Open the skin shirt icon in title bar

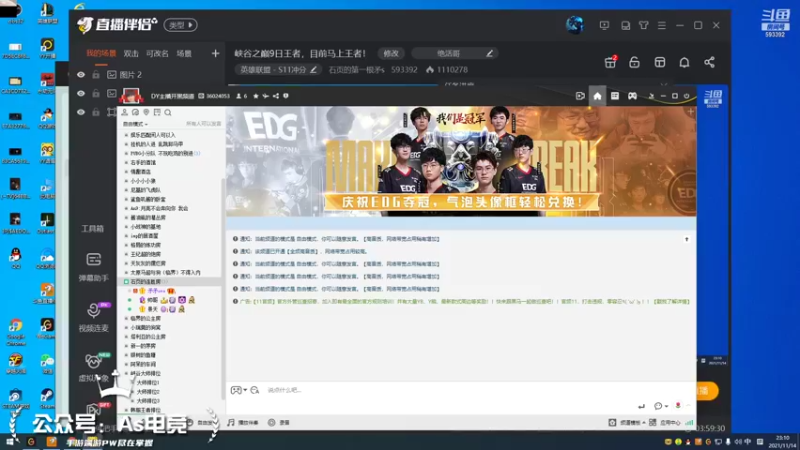[x=643, y=25]
